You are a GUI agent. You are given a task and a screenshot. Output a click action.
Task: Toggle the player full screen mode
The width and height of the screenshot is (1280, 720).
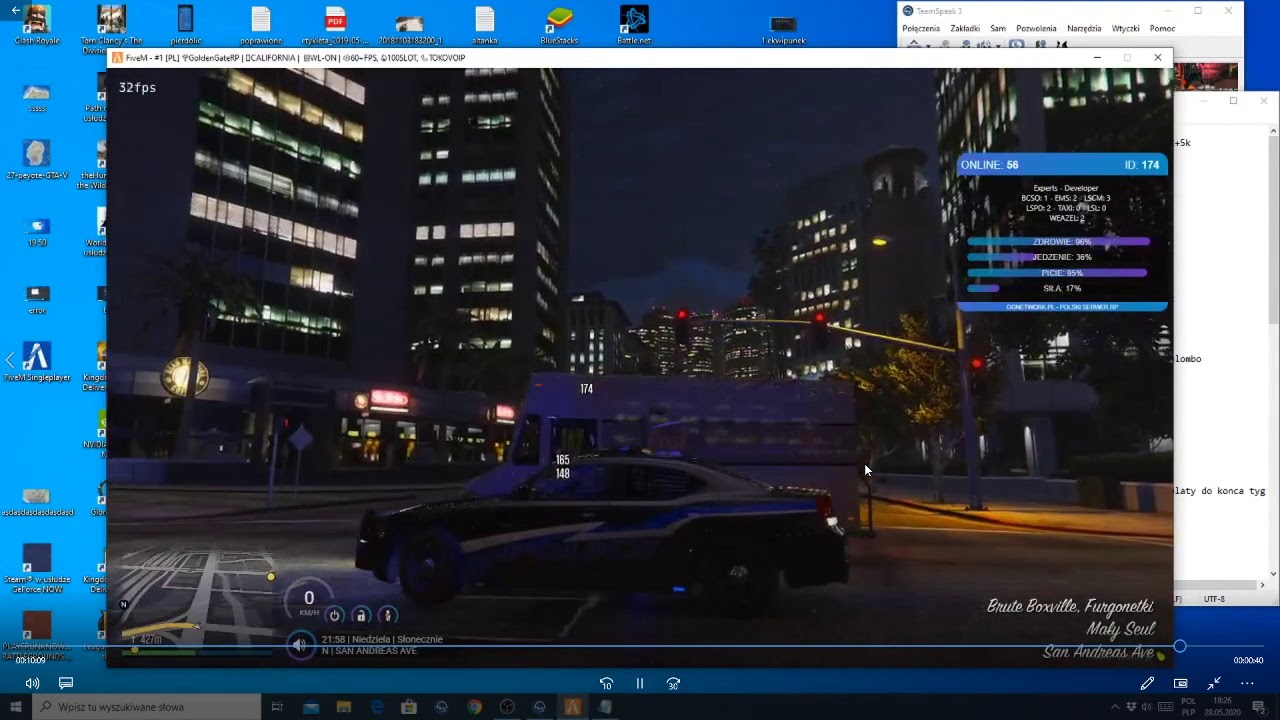(1213, 683)
